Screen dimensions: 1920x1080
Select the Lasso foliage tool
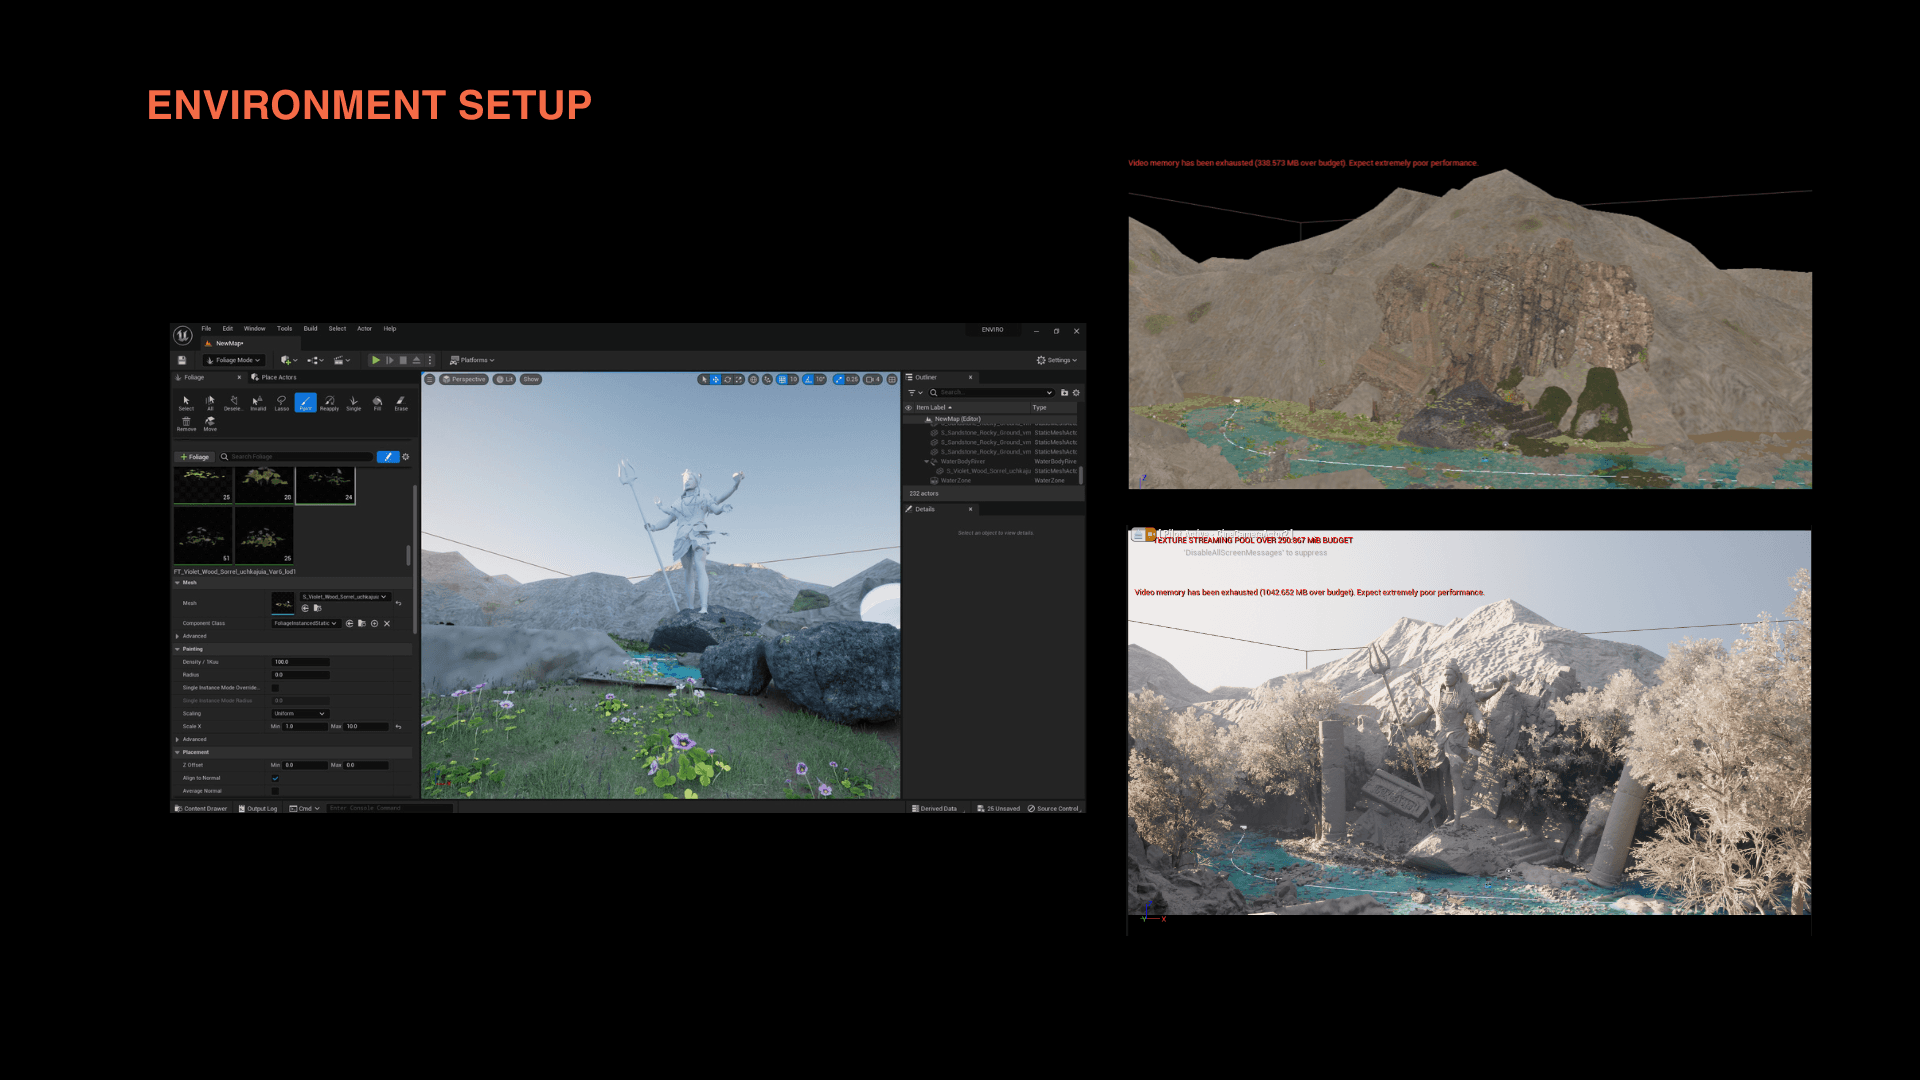pyautogui.click(x=281, y=402)
